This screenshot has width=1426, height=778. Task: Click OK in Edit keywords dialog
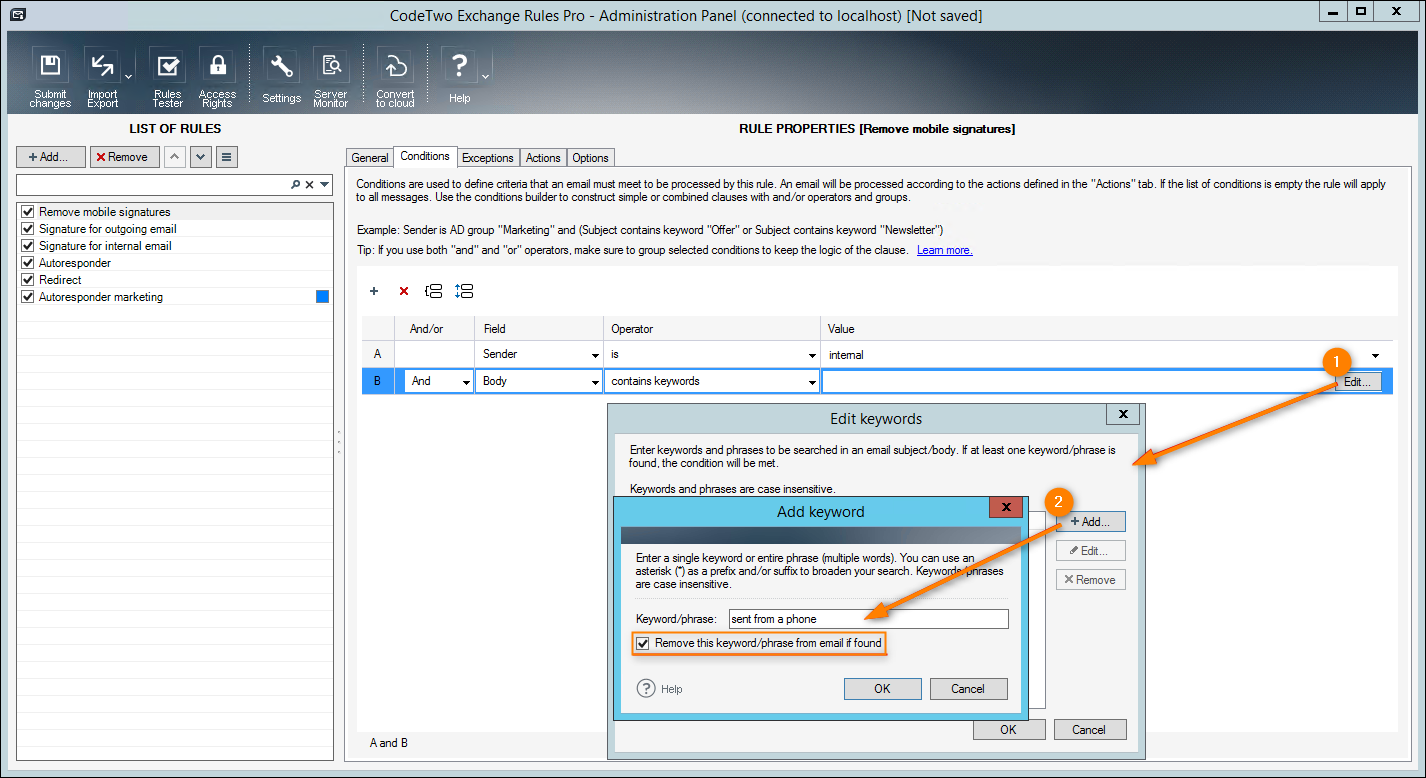1009,730
